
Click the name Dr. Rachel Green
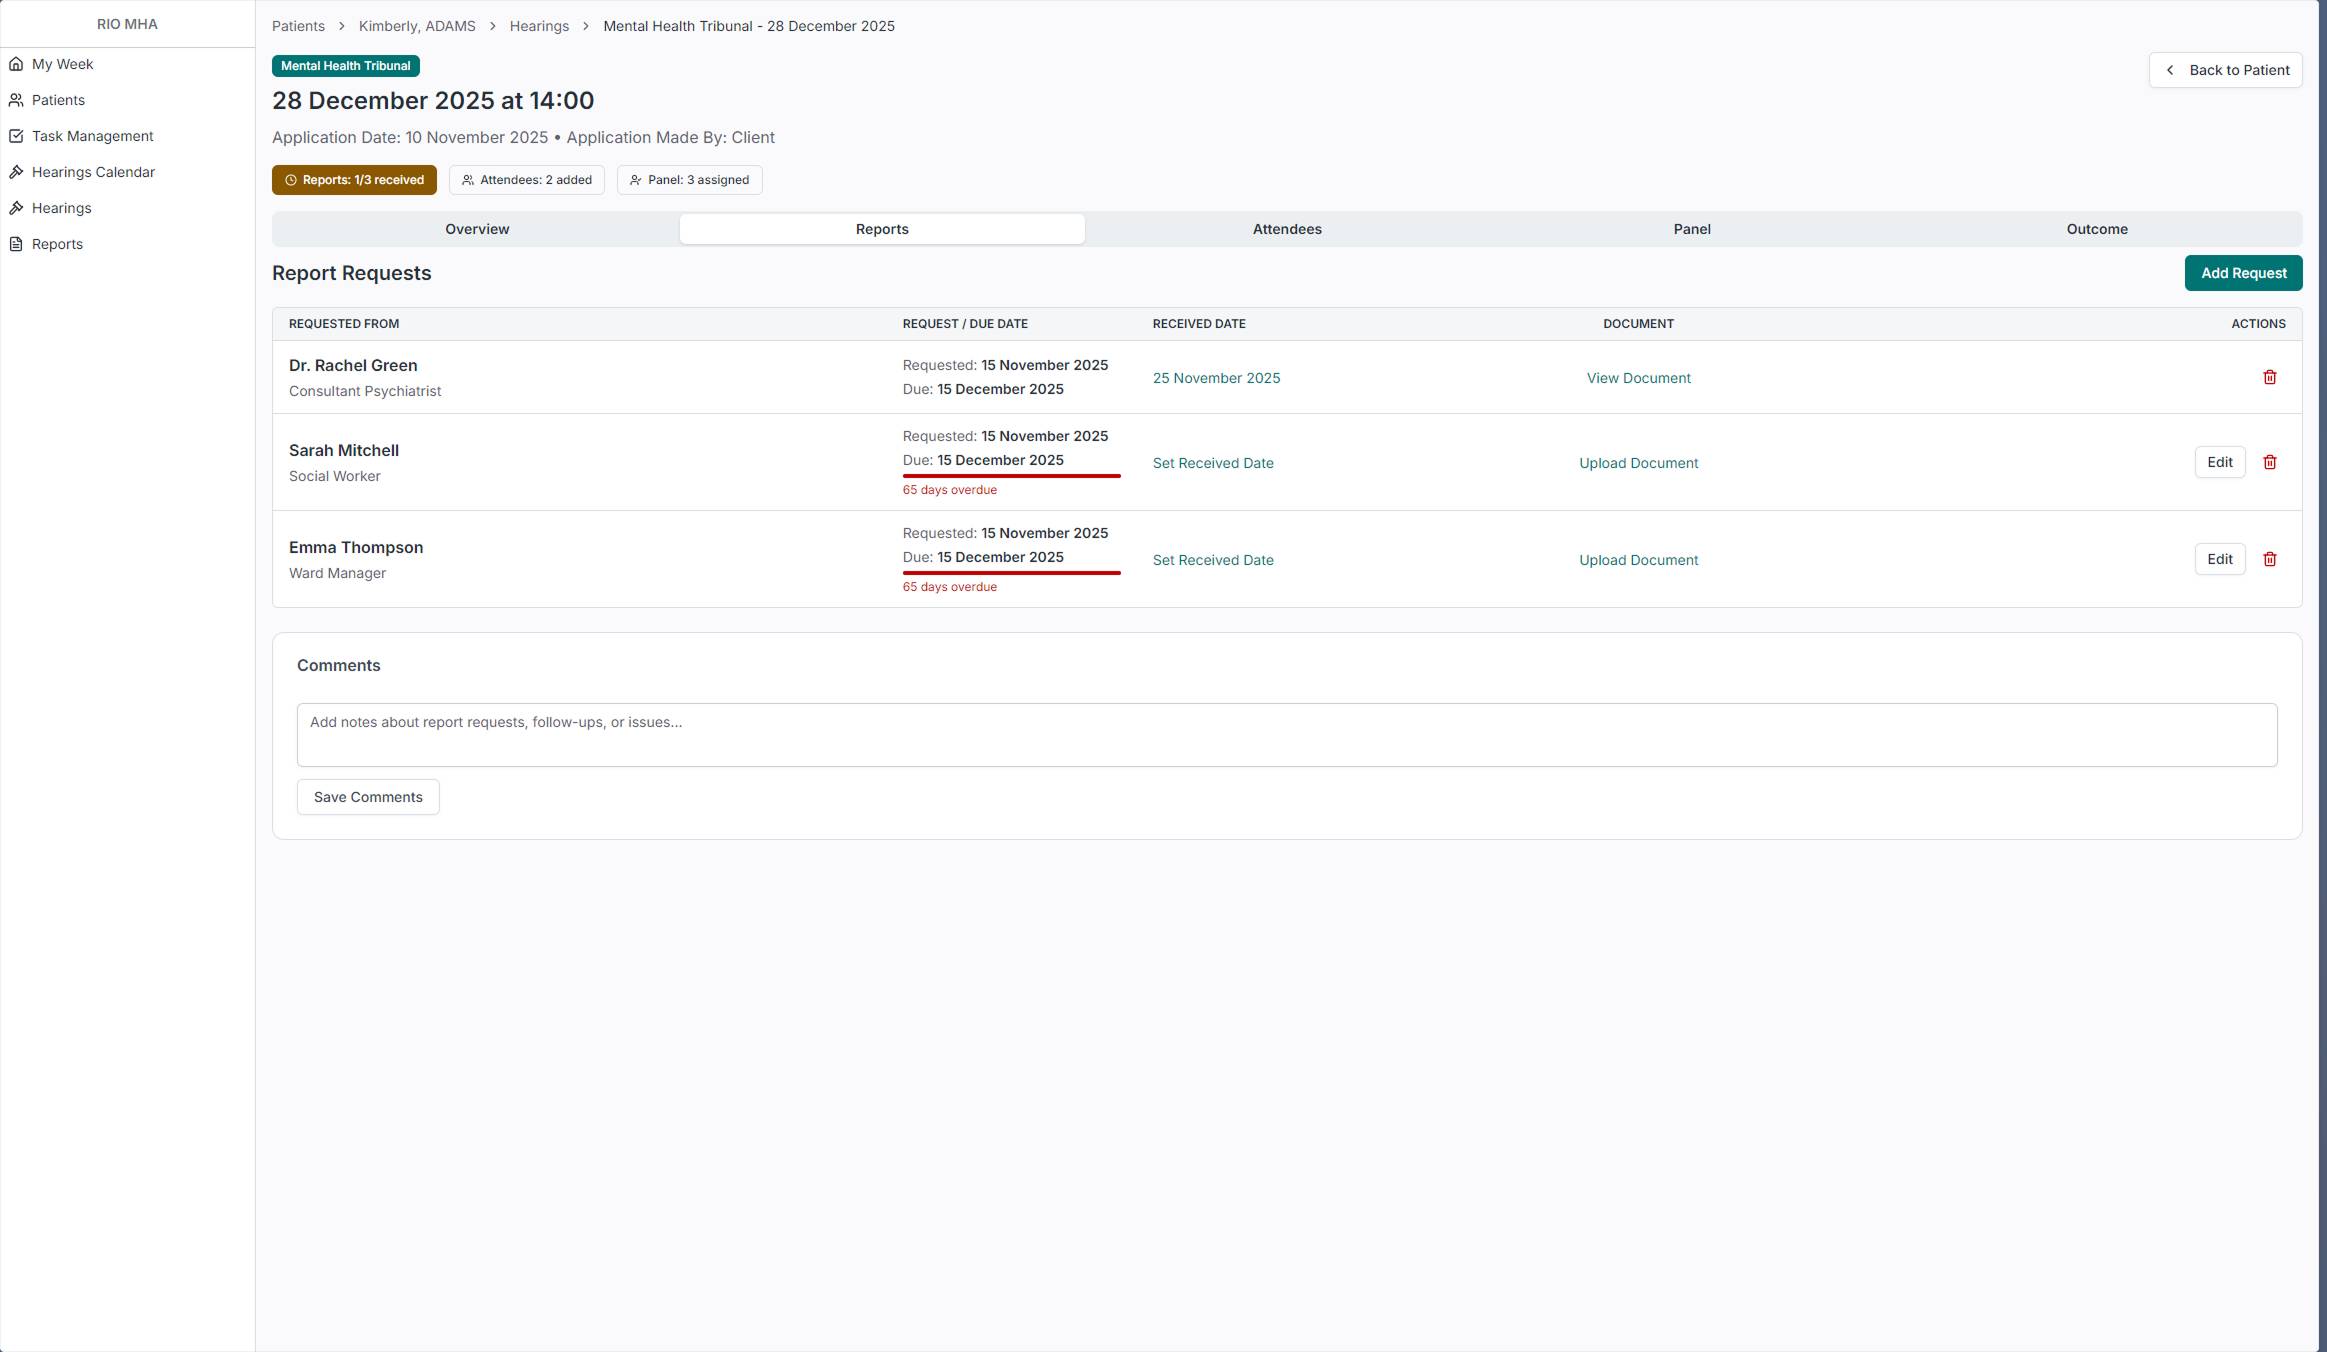[x=353, y=365]
